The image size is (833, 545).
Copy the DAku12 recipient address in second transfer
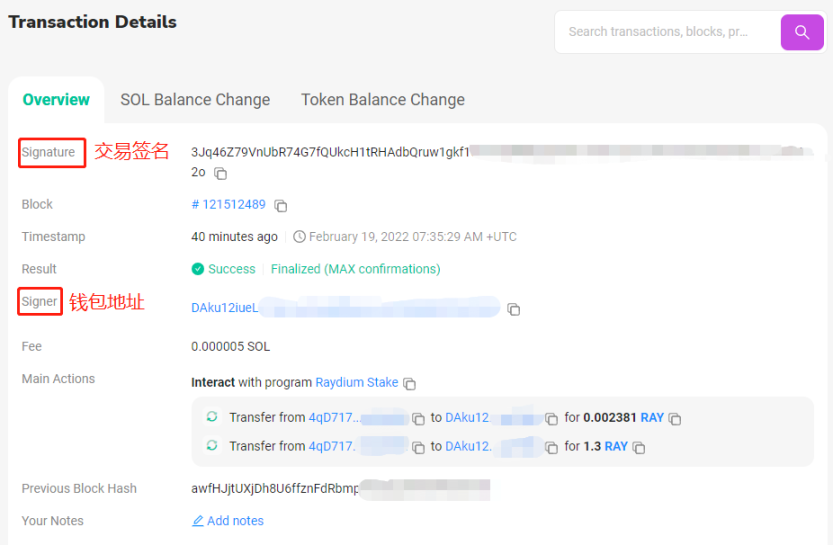[x=551, y=447]
